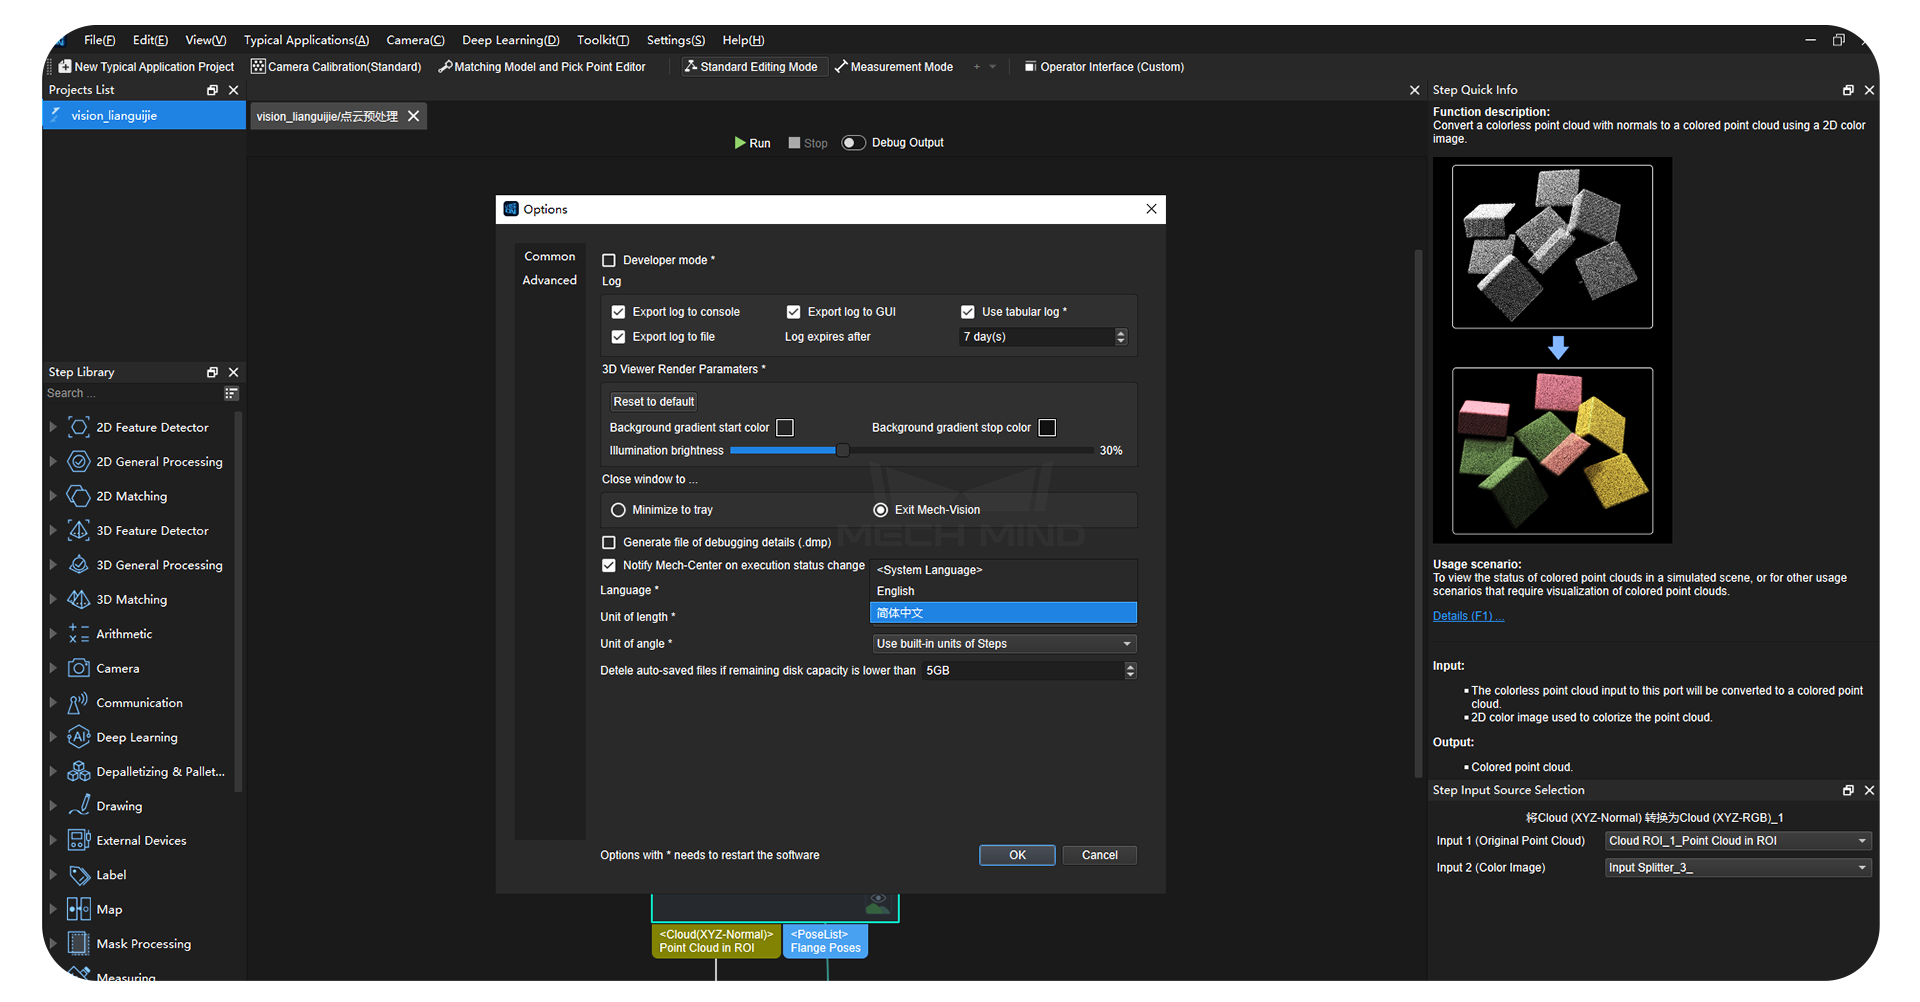Select the 2D Matching step category icon
Screen dimensions: 1920x1002
[x=79, y=496]
